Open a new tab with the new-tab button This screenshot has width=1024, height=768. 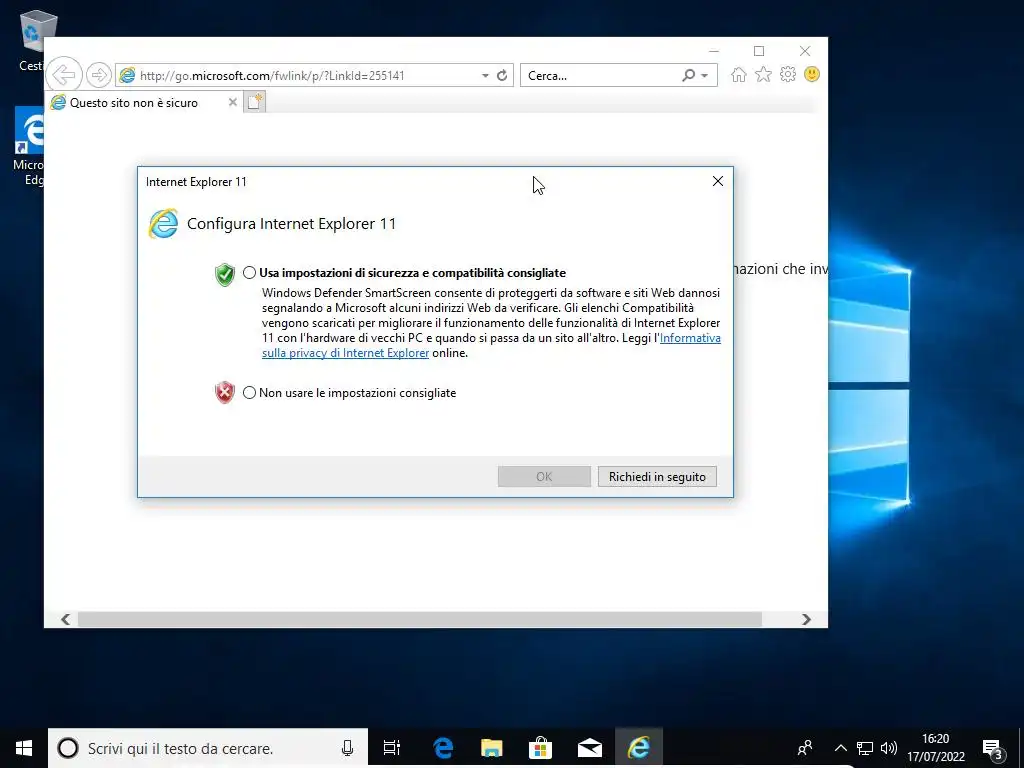click(255, 102)
